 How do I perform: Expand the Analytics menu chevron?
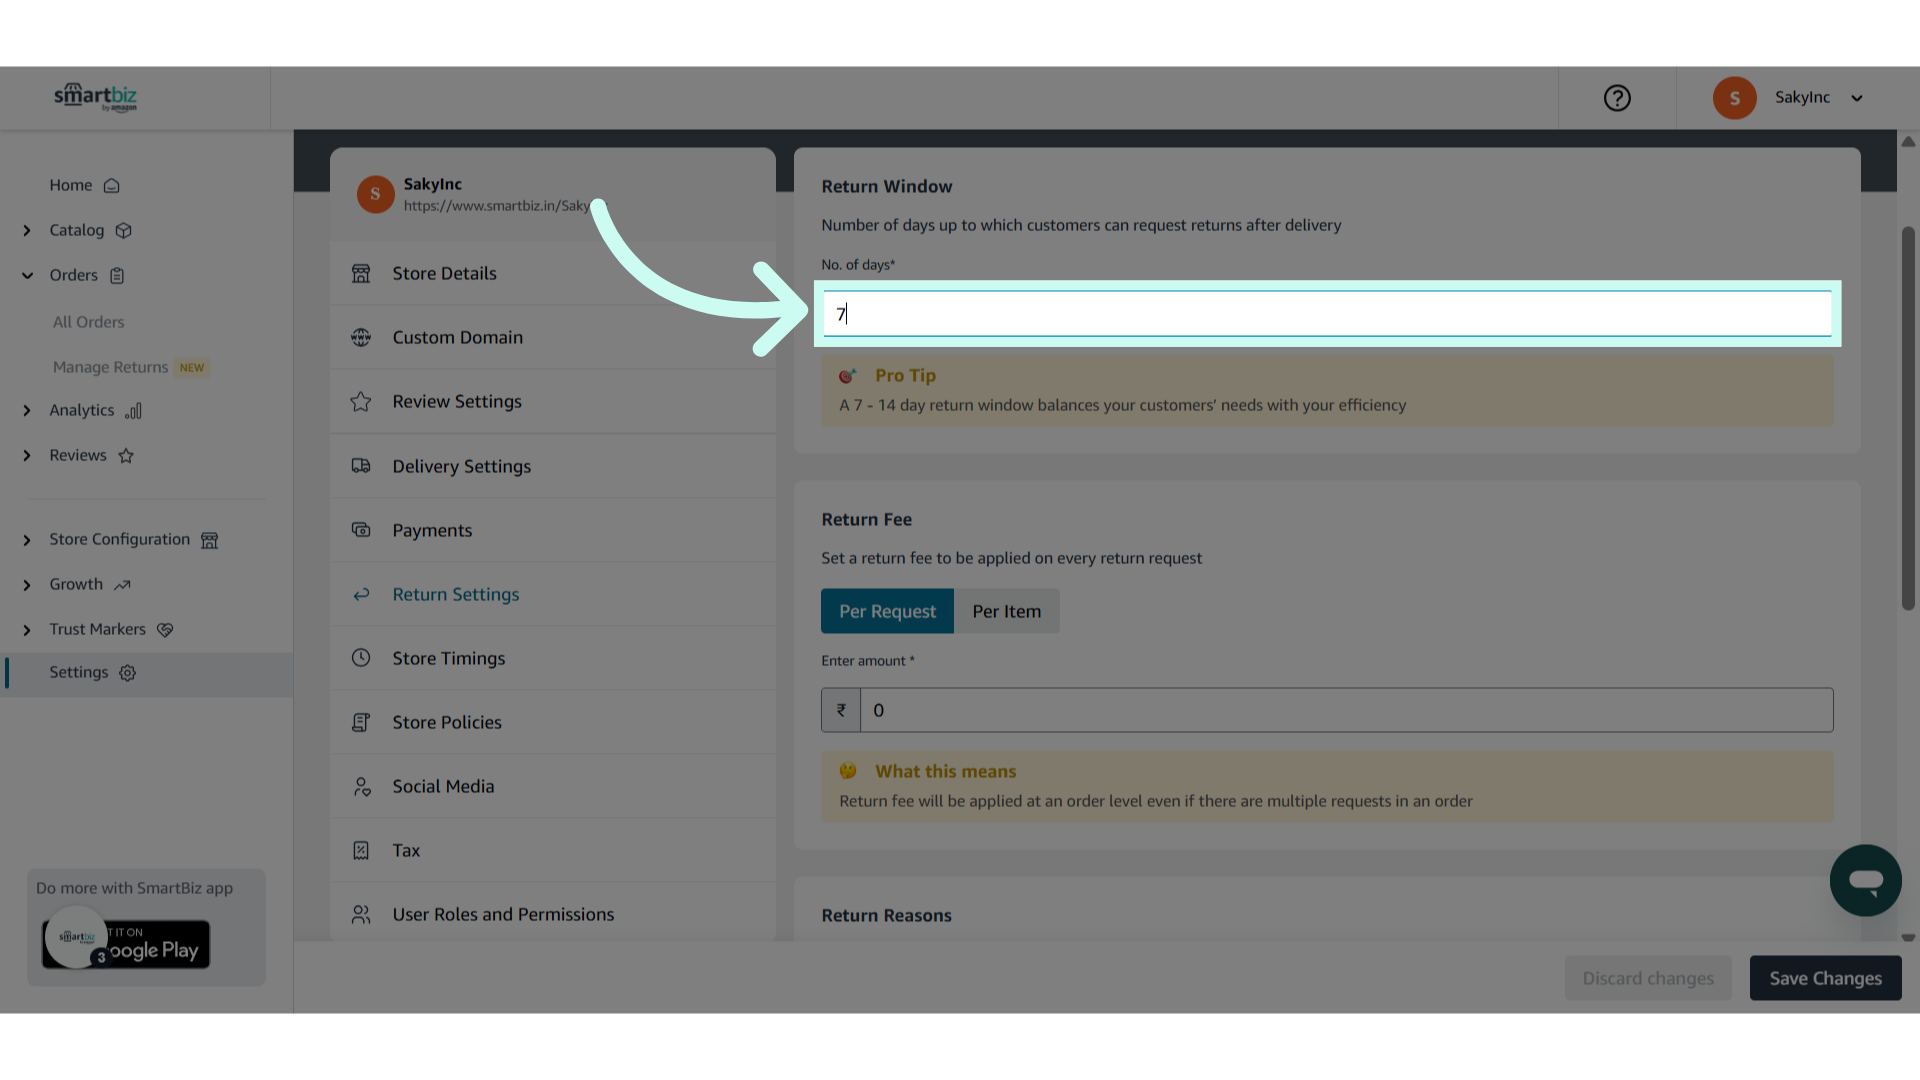click(x=27, y=411)
